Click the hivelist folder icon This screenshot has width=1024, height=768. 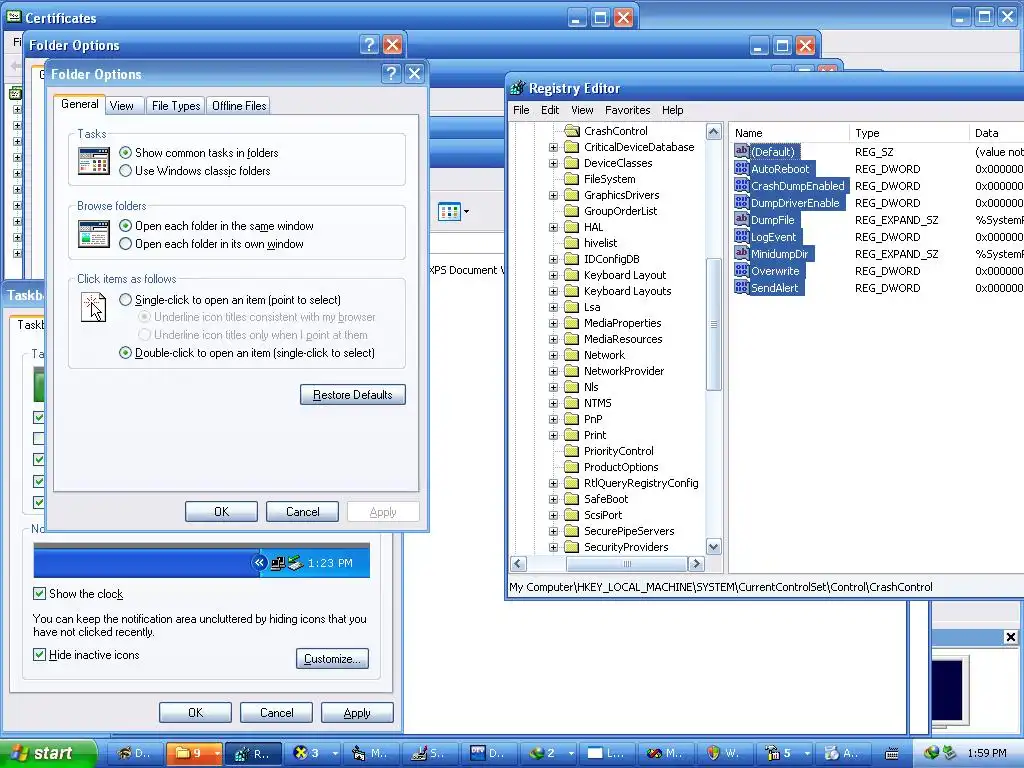click(571, 243)
